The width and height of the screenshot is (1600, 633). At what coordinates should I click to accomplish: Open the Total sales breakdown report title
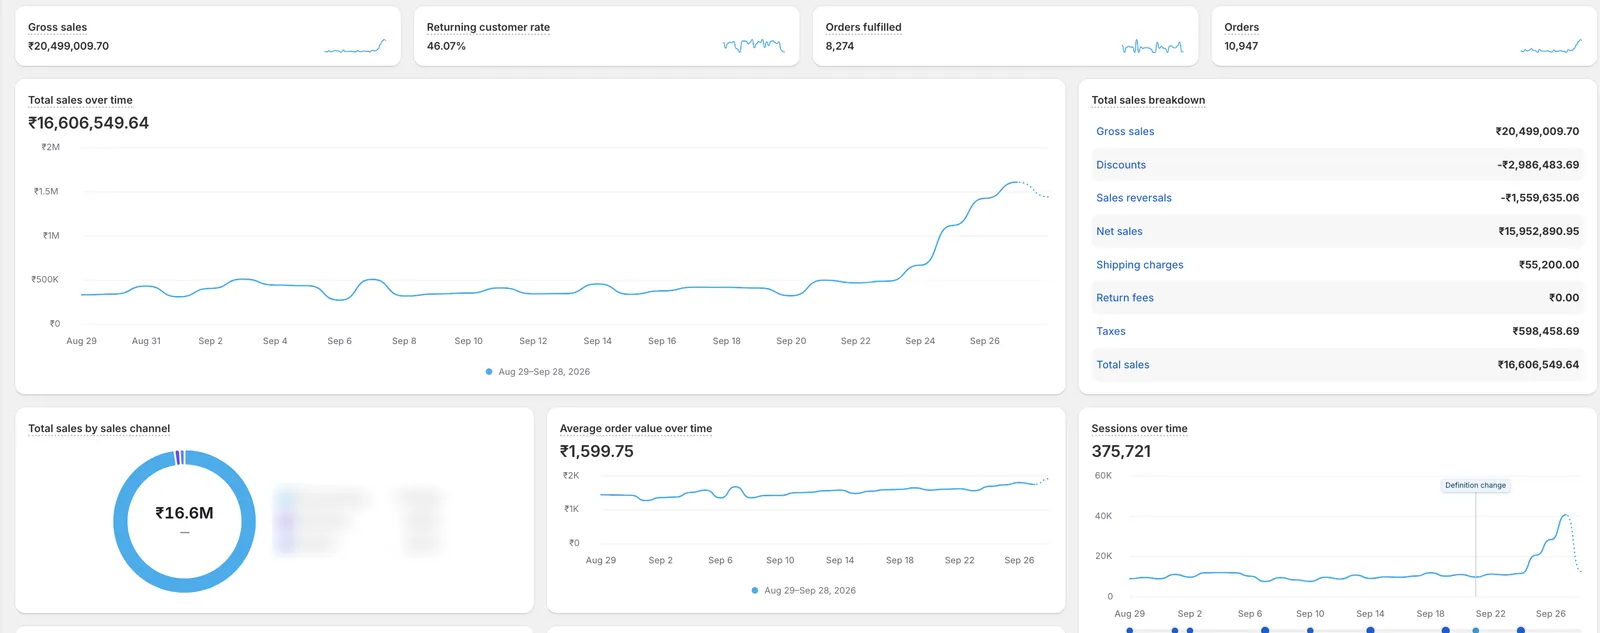coord(1148,100)
